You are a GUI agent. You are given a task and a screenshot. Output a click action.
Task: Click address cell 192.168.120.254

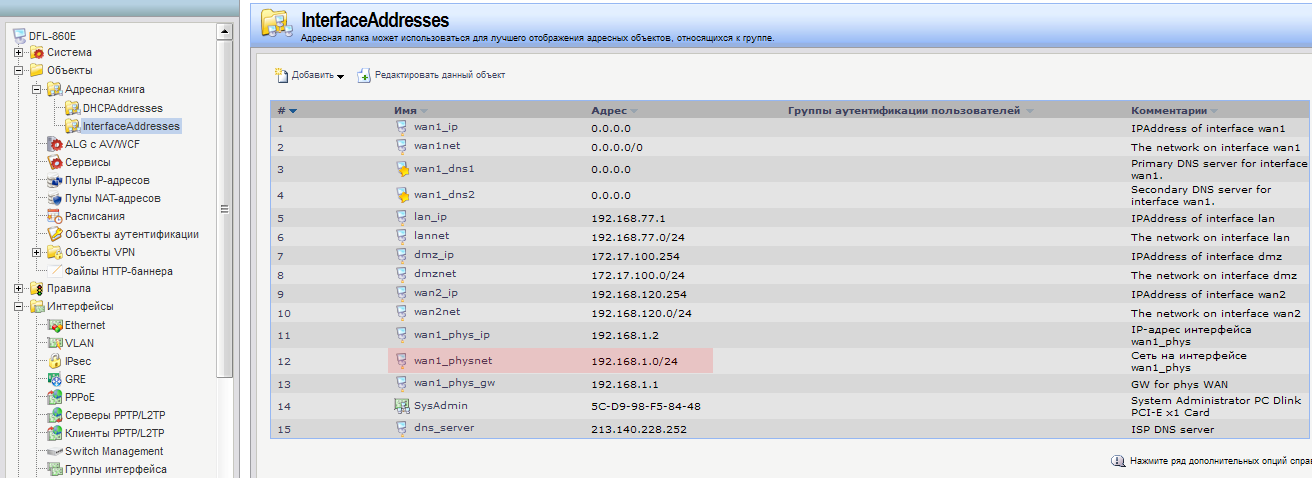point(639,294)
